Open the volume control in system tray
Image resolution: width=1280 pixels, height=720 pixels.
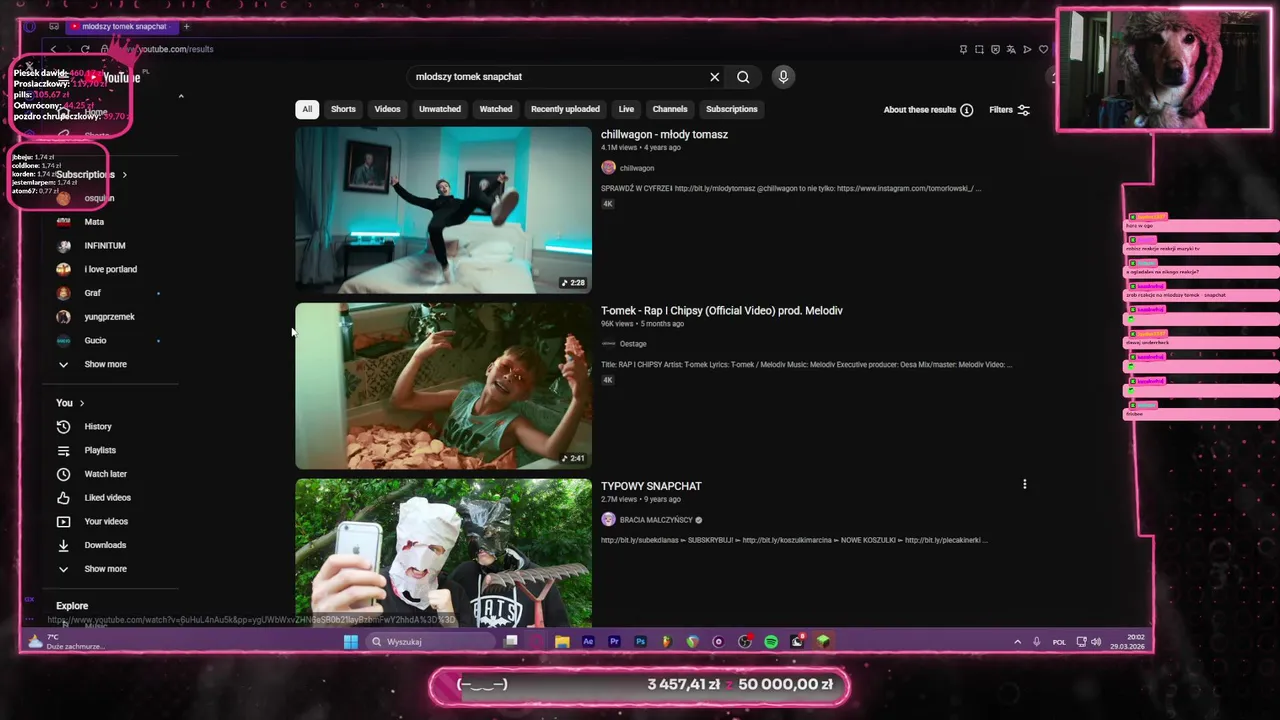pyautogui.click(x=1095, y=642)
